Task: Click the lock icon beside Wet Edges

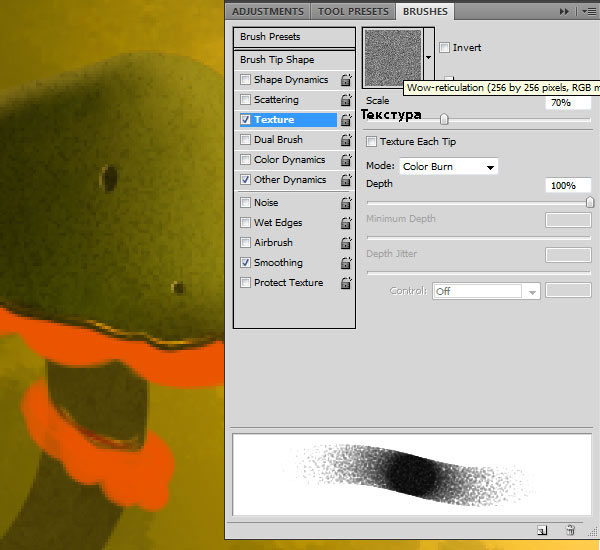Action: point(346,223)
